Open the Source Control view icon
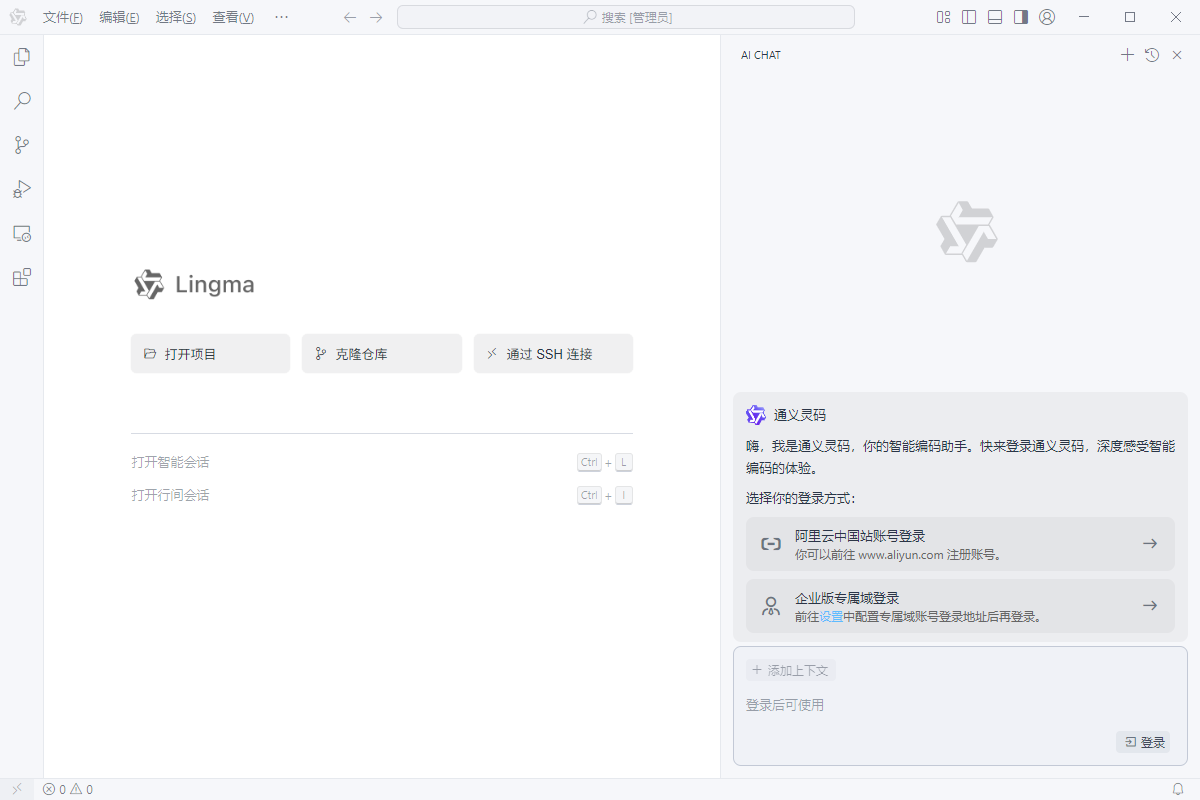The image size is (1200, 800). (21, 145)
